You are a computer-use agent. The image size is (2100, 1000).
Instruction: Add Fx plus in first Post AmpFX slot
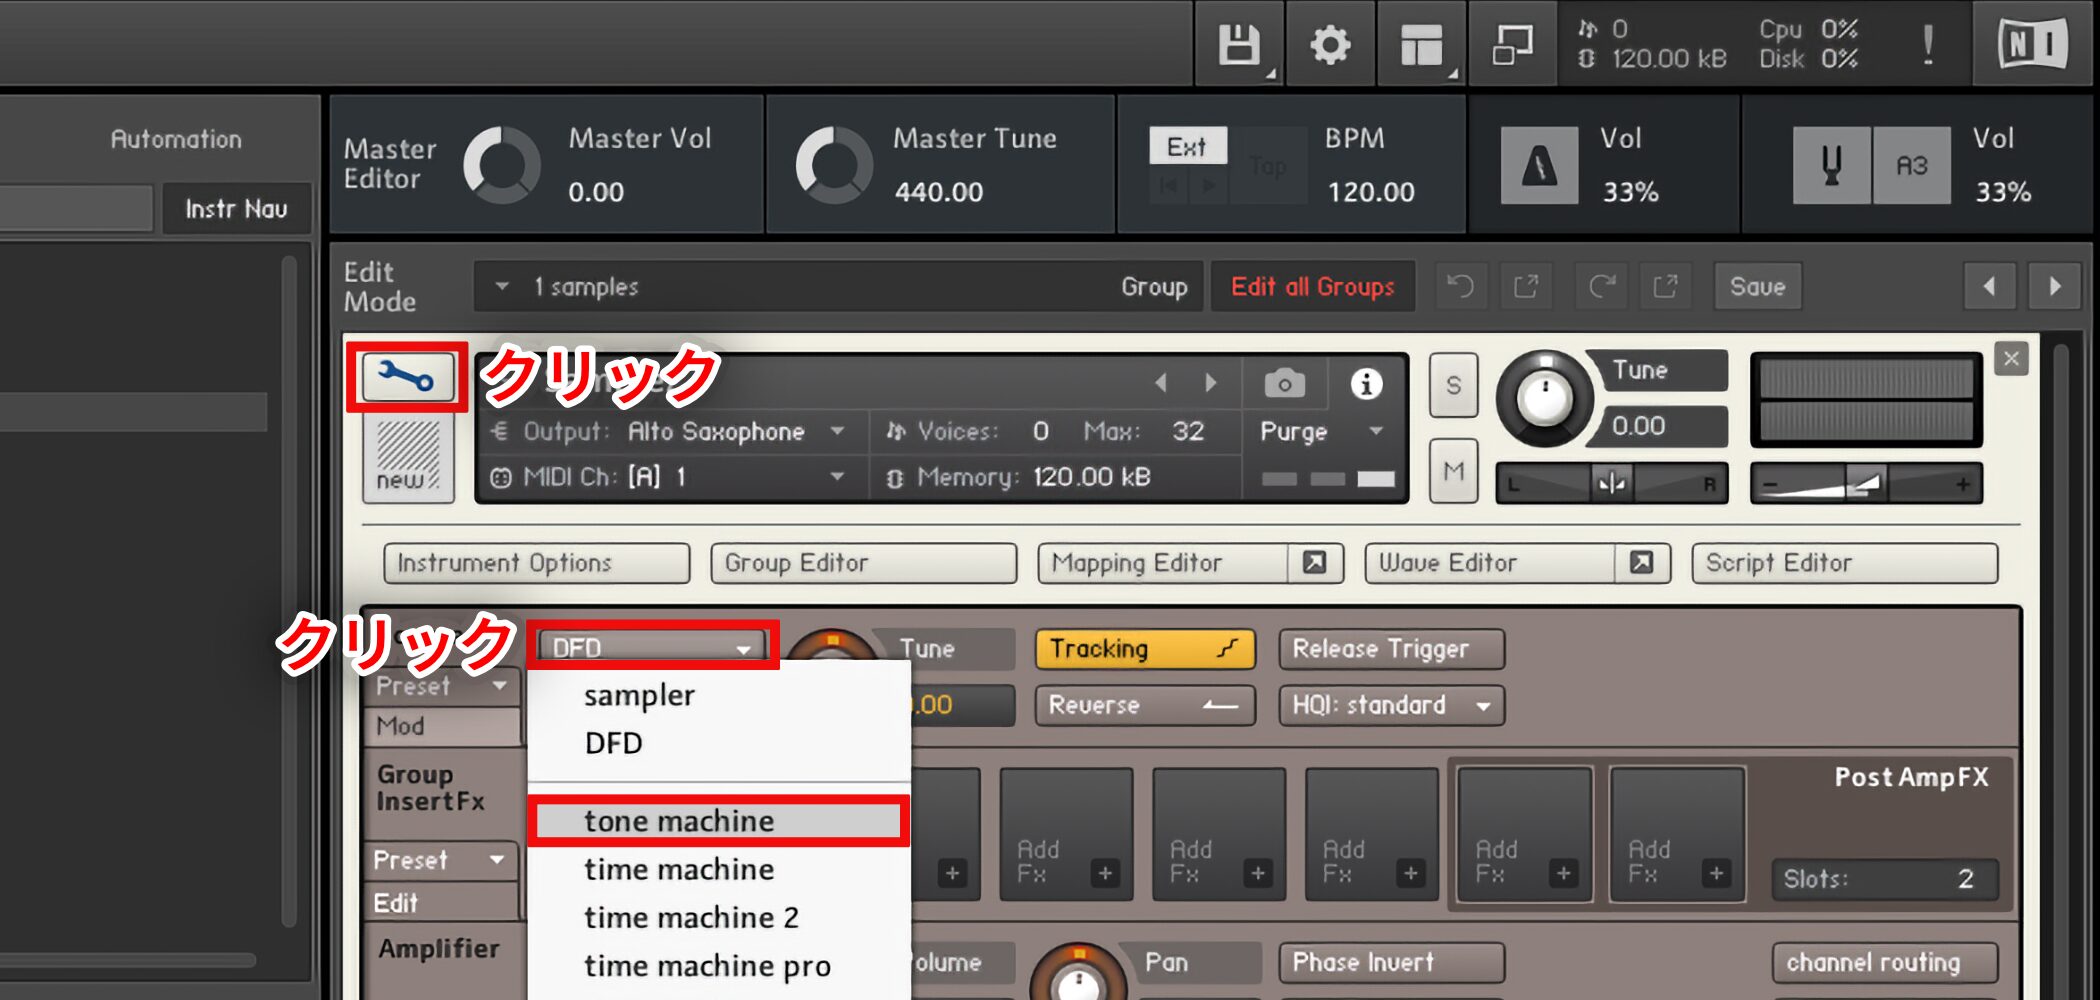[1563, 873]
